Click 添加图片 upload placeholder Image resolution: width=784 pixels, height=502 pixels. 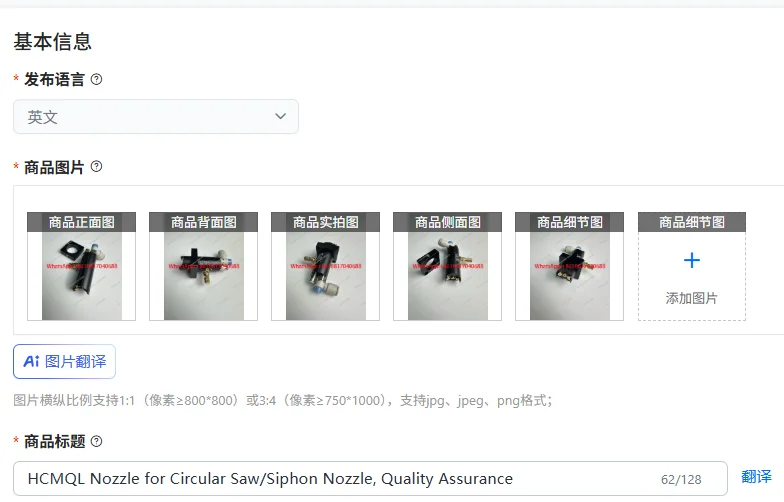point(692,276)
